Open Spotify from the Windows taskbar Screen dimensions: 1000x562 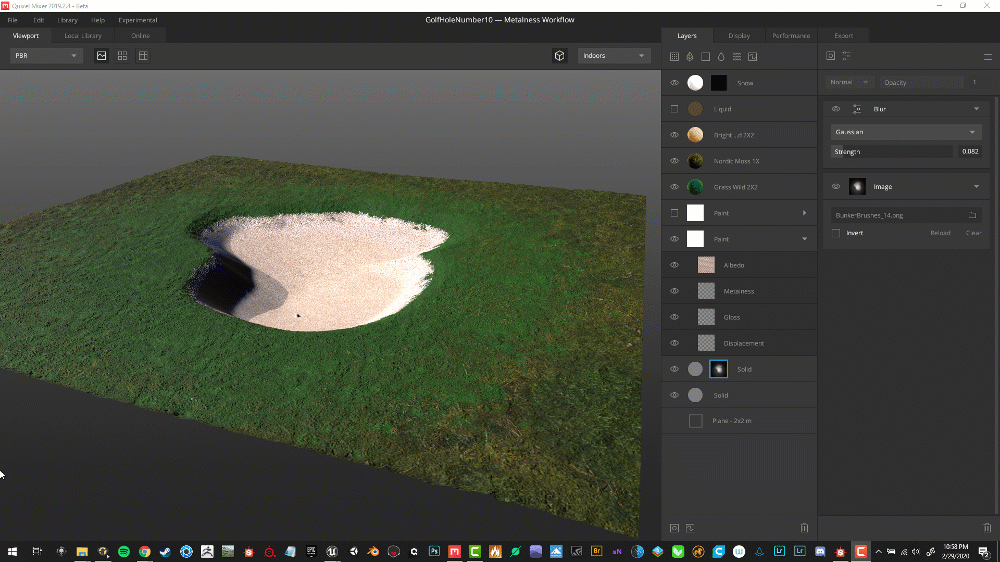(124, 551)
